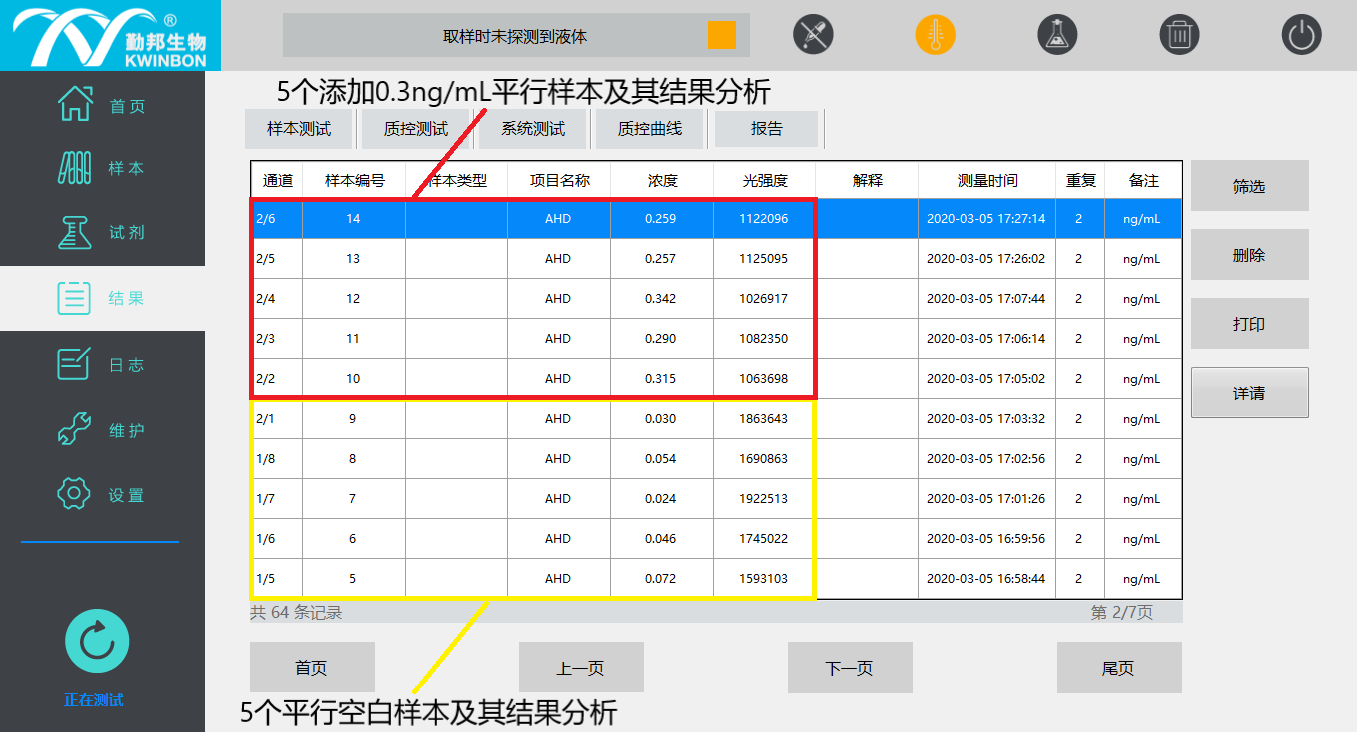Viewport: 1357px width, 732px height.
Task: Click the 打印 print button
Action: (1249, 325)
